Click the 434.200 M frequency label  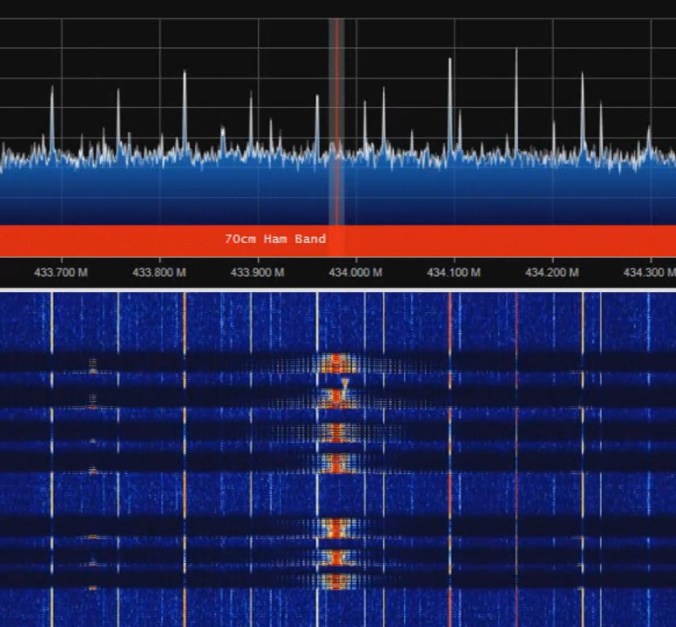(552, 273)
